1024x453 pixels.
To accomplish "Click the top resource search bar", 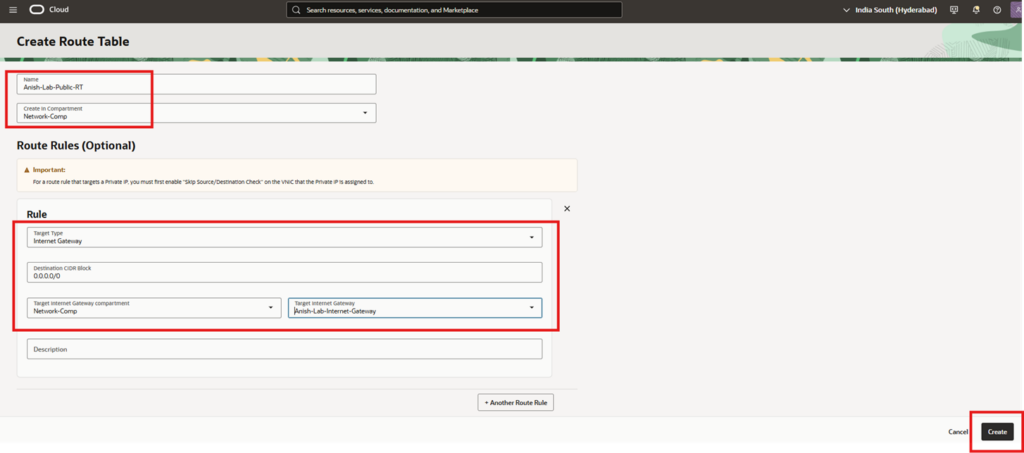I will [x=455, y=10].
